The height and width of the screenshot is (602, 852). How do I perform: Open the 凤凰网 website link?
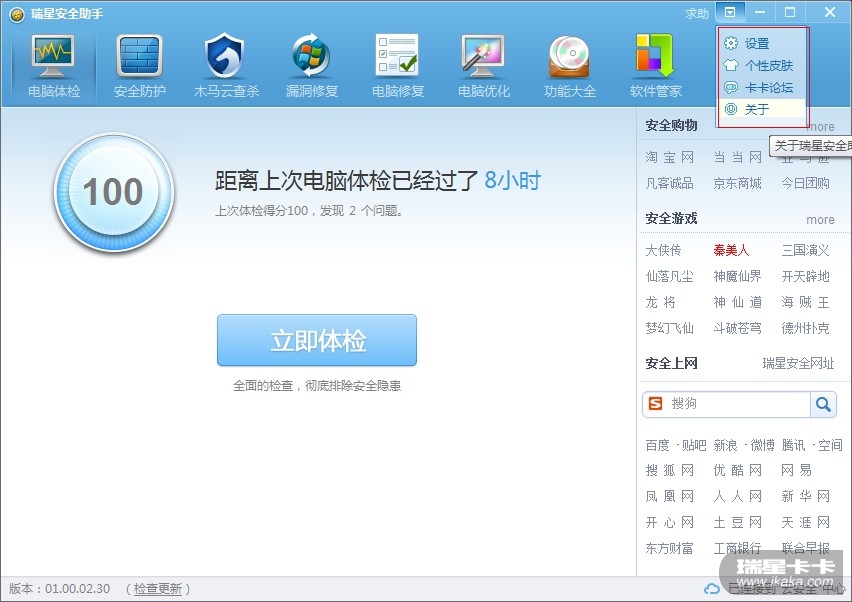669,496
